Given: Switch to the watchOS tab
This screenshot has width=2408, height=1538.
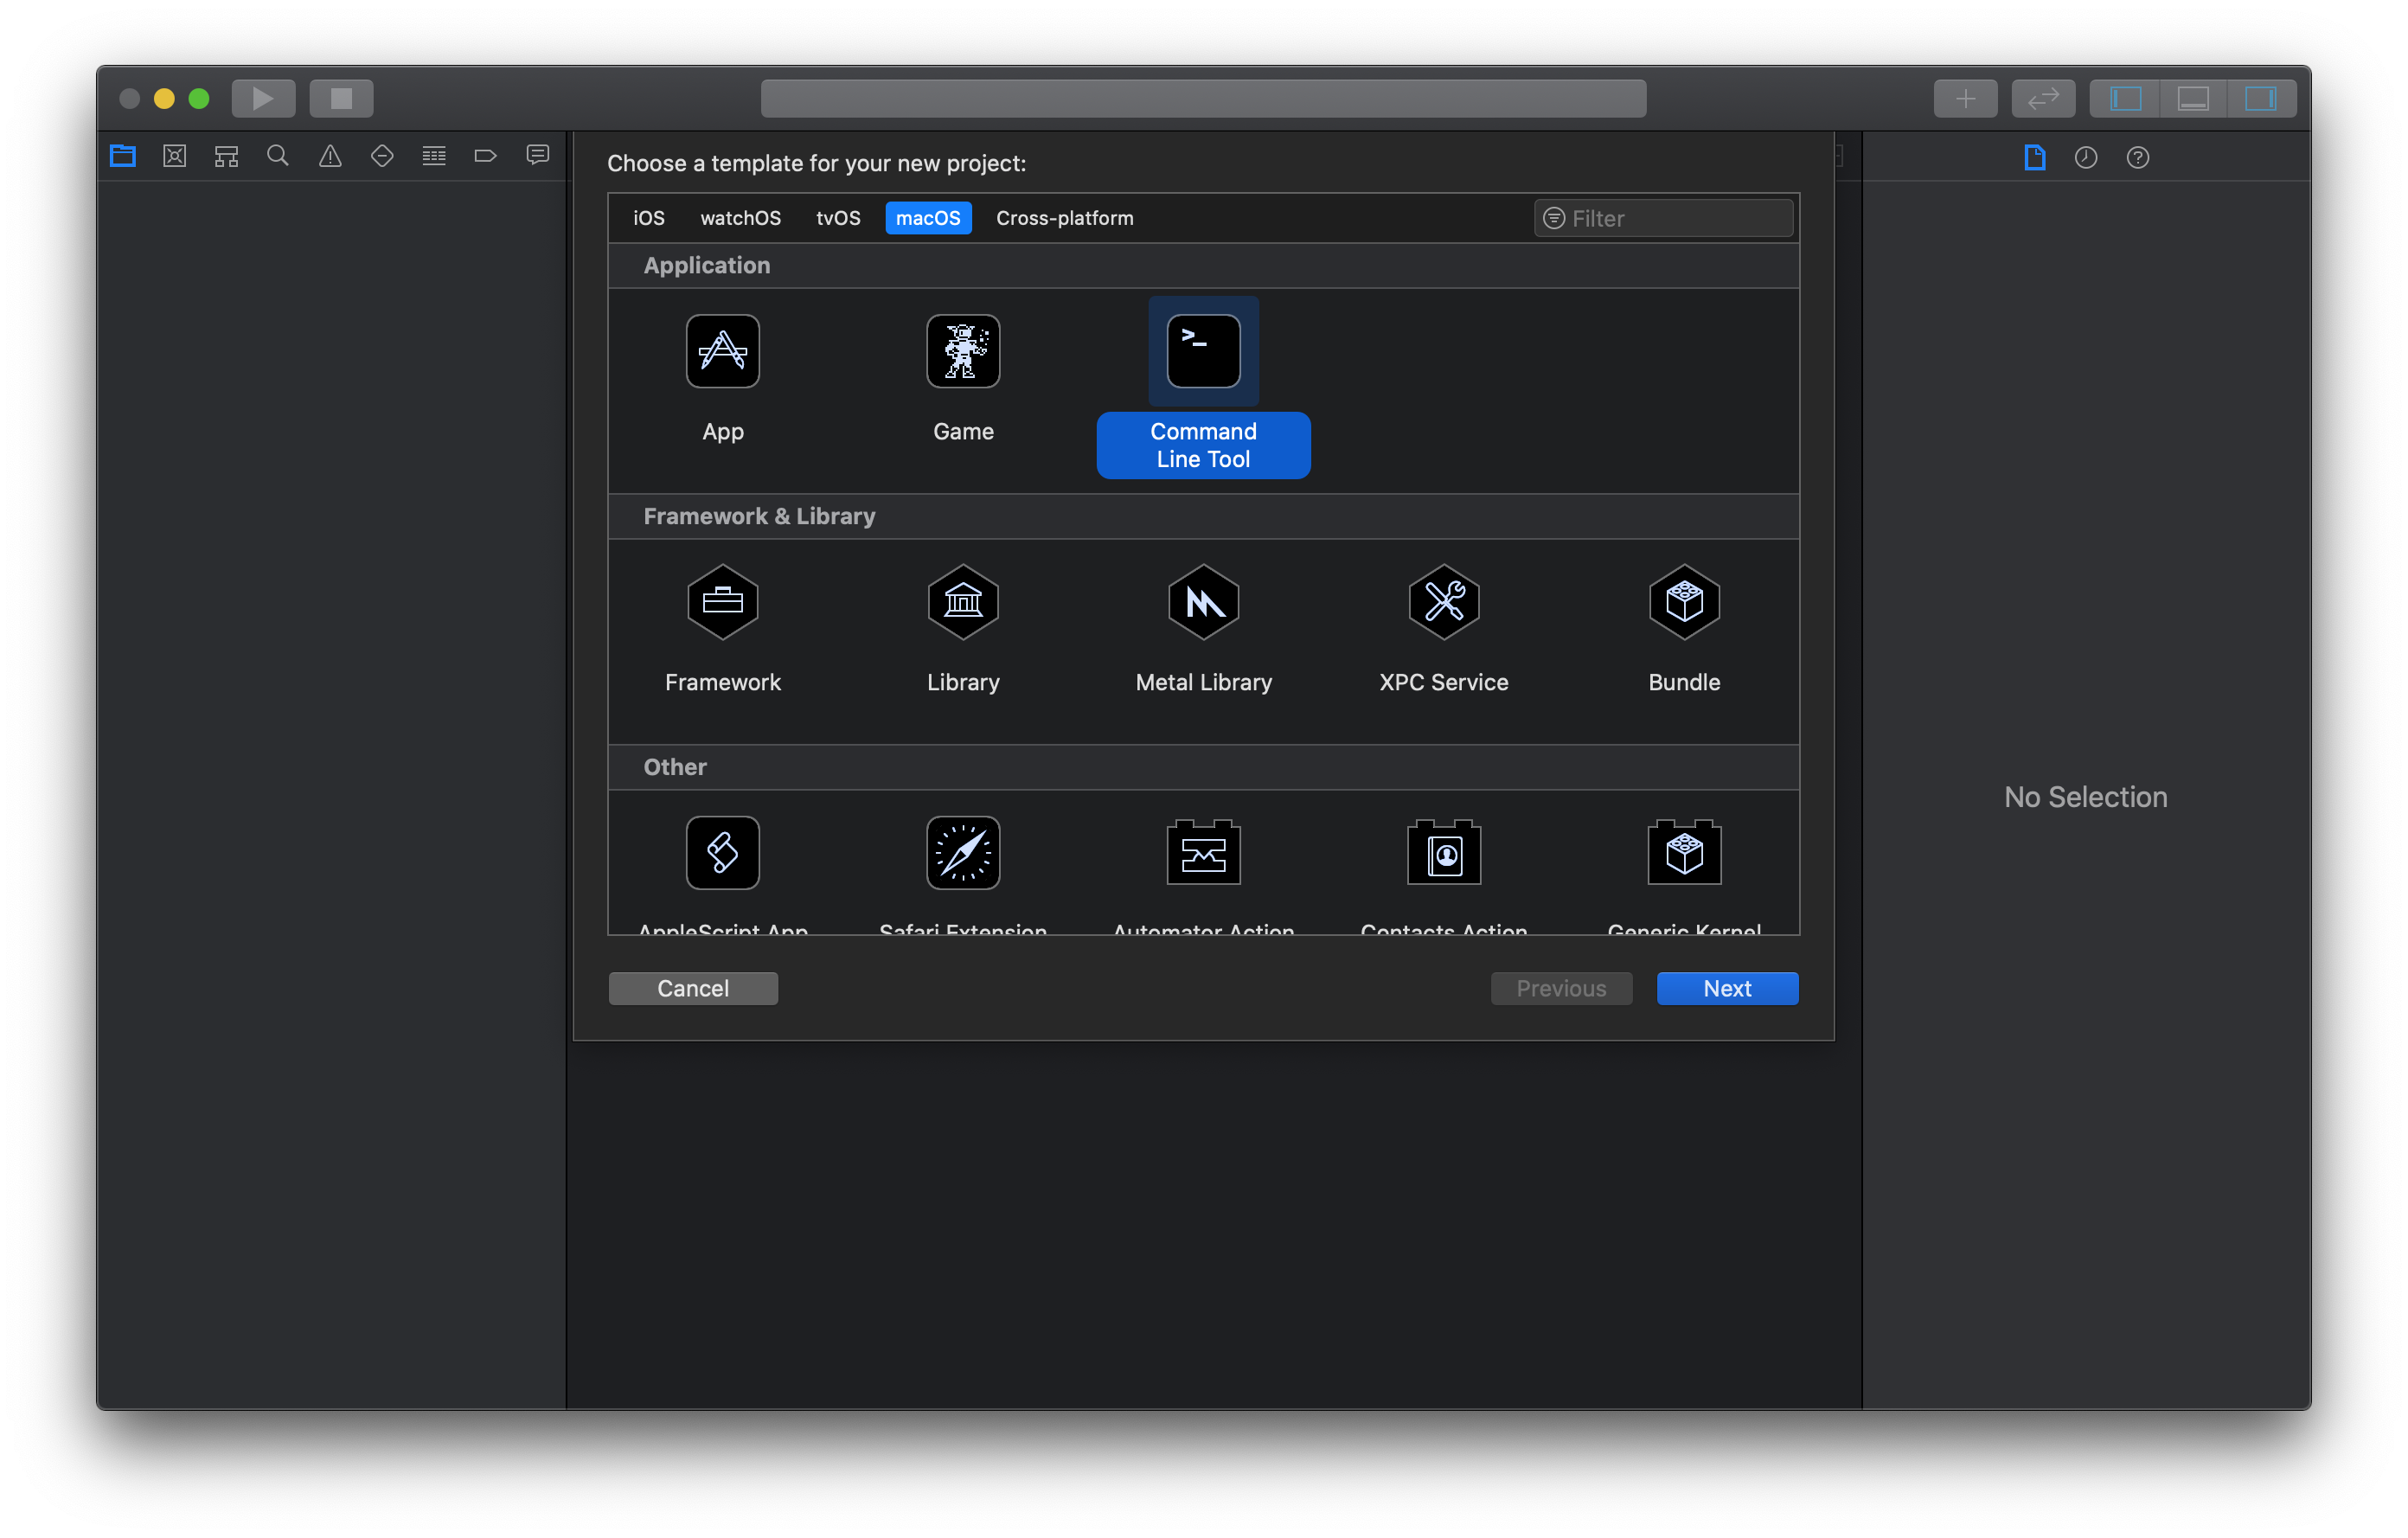Looking at the screenshot, I should pos(737,218).
